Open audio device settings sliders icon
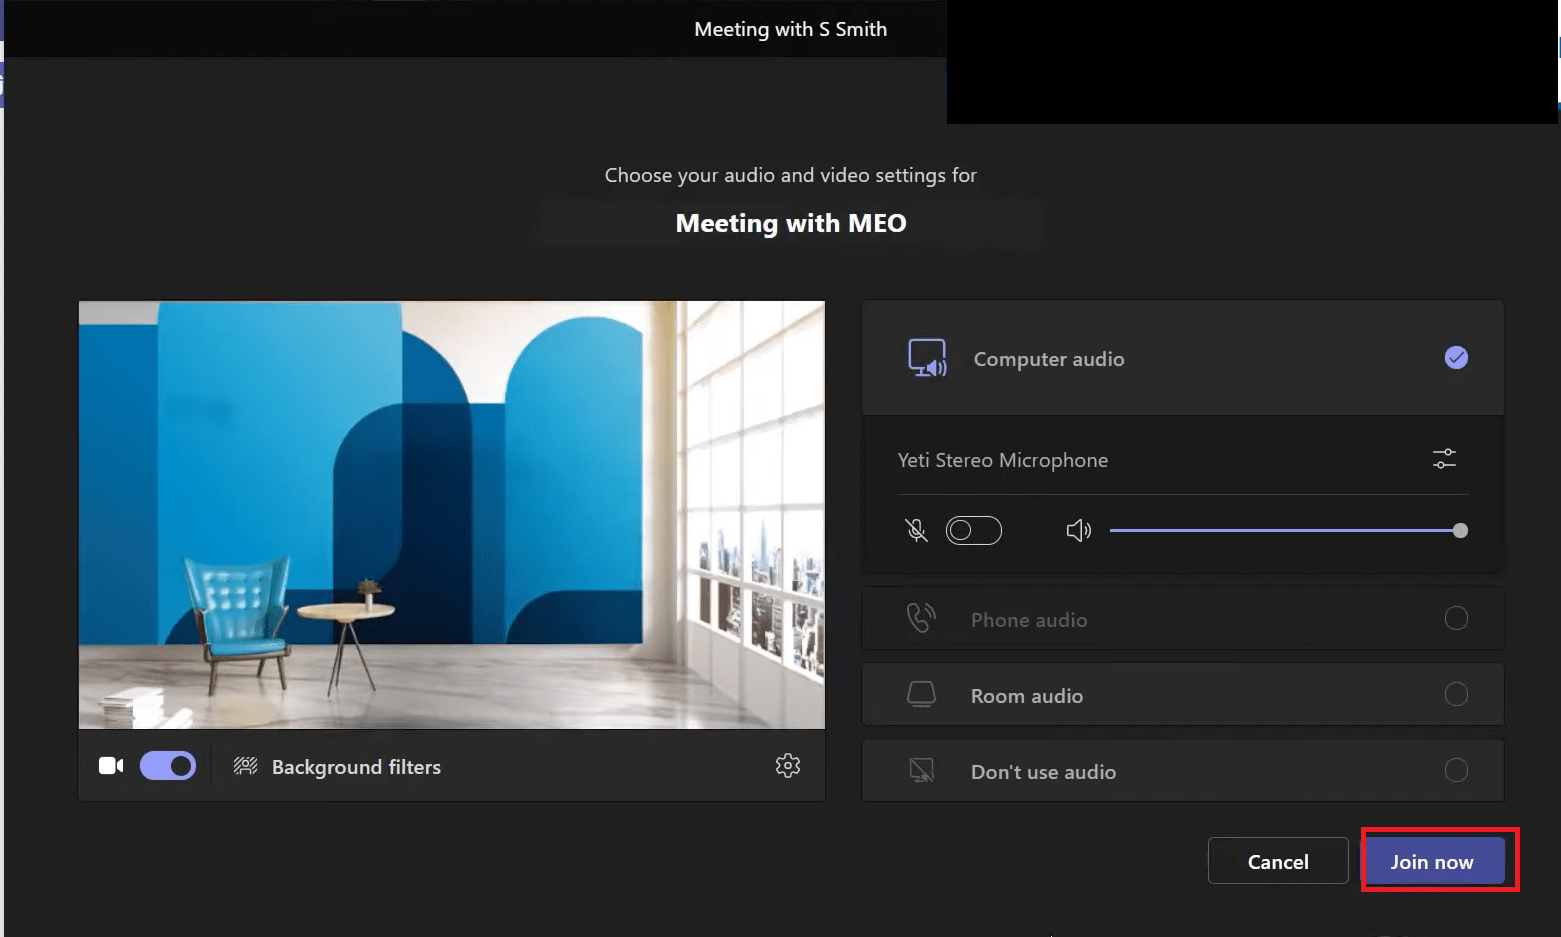The width and height of the screenshot is (1561, 937). tap(1444, 459)
